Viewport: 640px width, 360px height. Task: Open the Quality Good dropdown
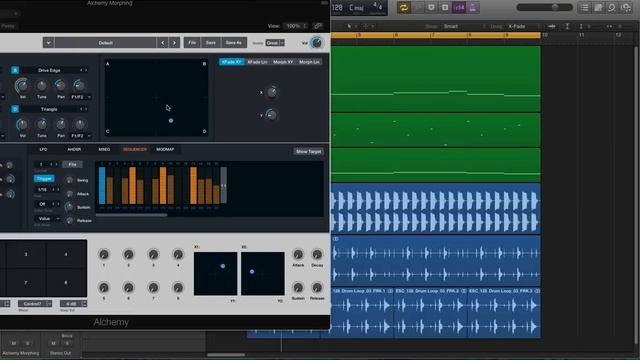275,42
